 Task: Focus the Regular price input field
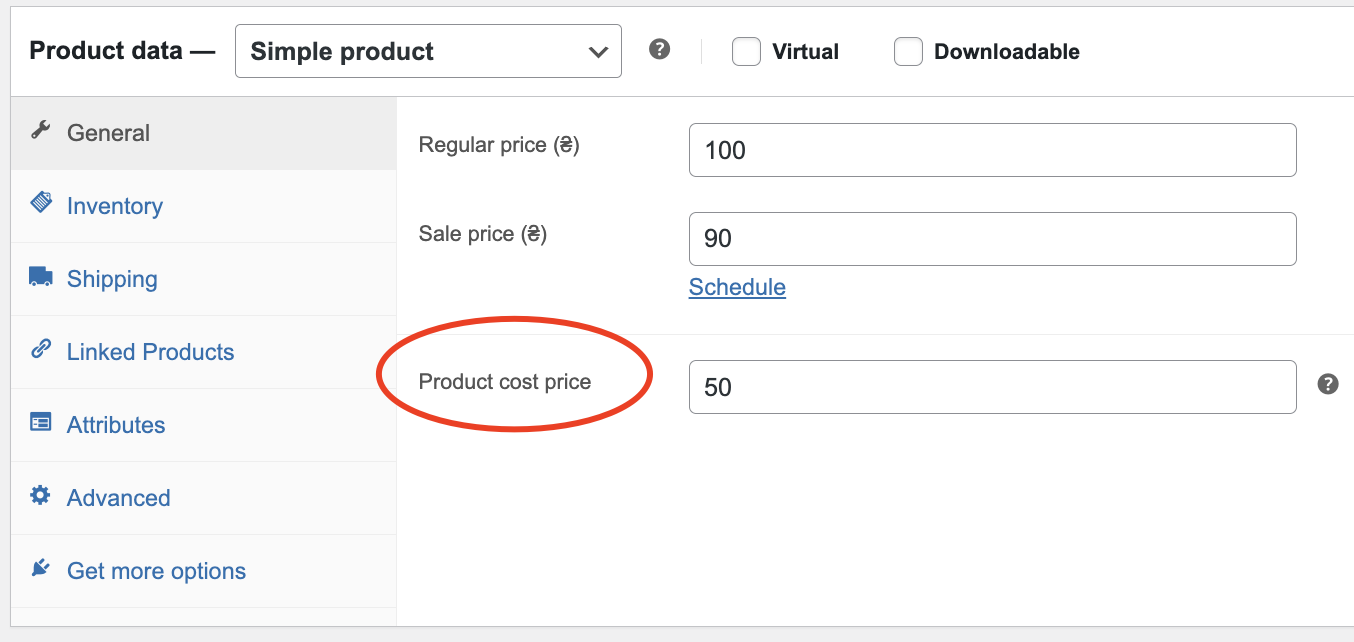pyautogui.click(x=992, y=150)
